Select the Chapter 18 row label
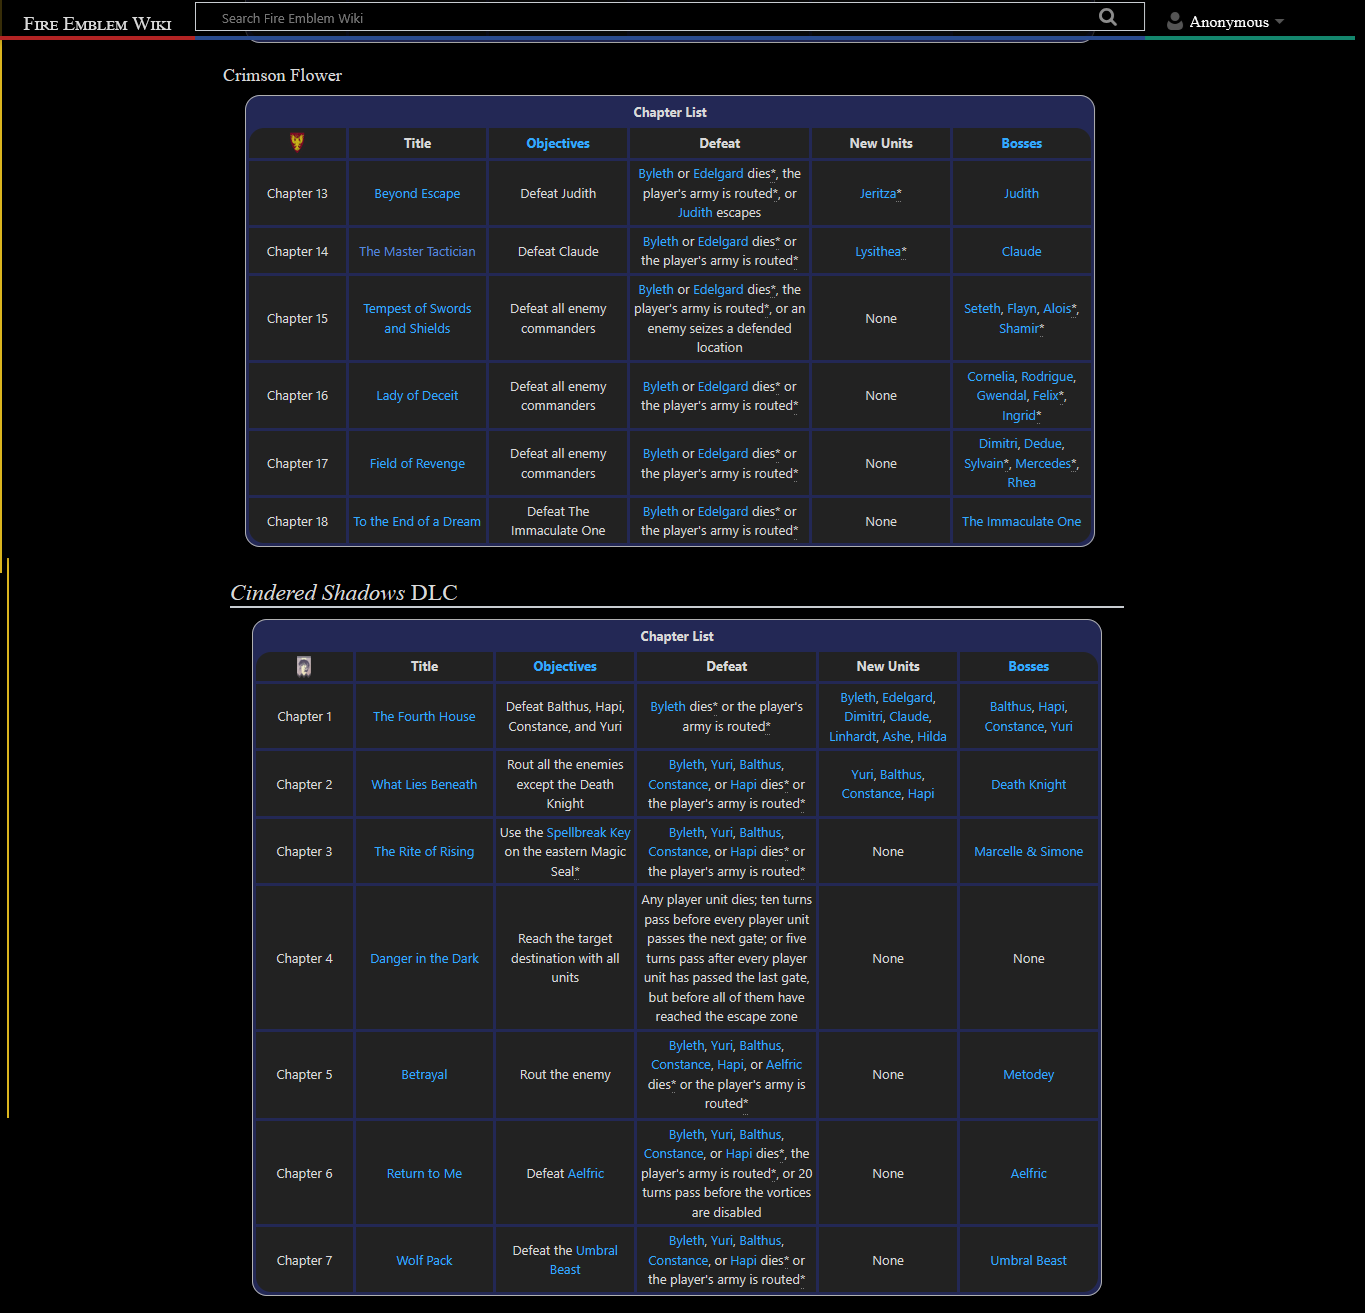 (x=297, y=522)
